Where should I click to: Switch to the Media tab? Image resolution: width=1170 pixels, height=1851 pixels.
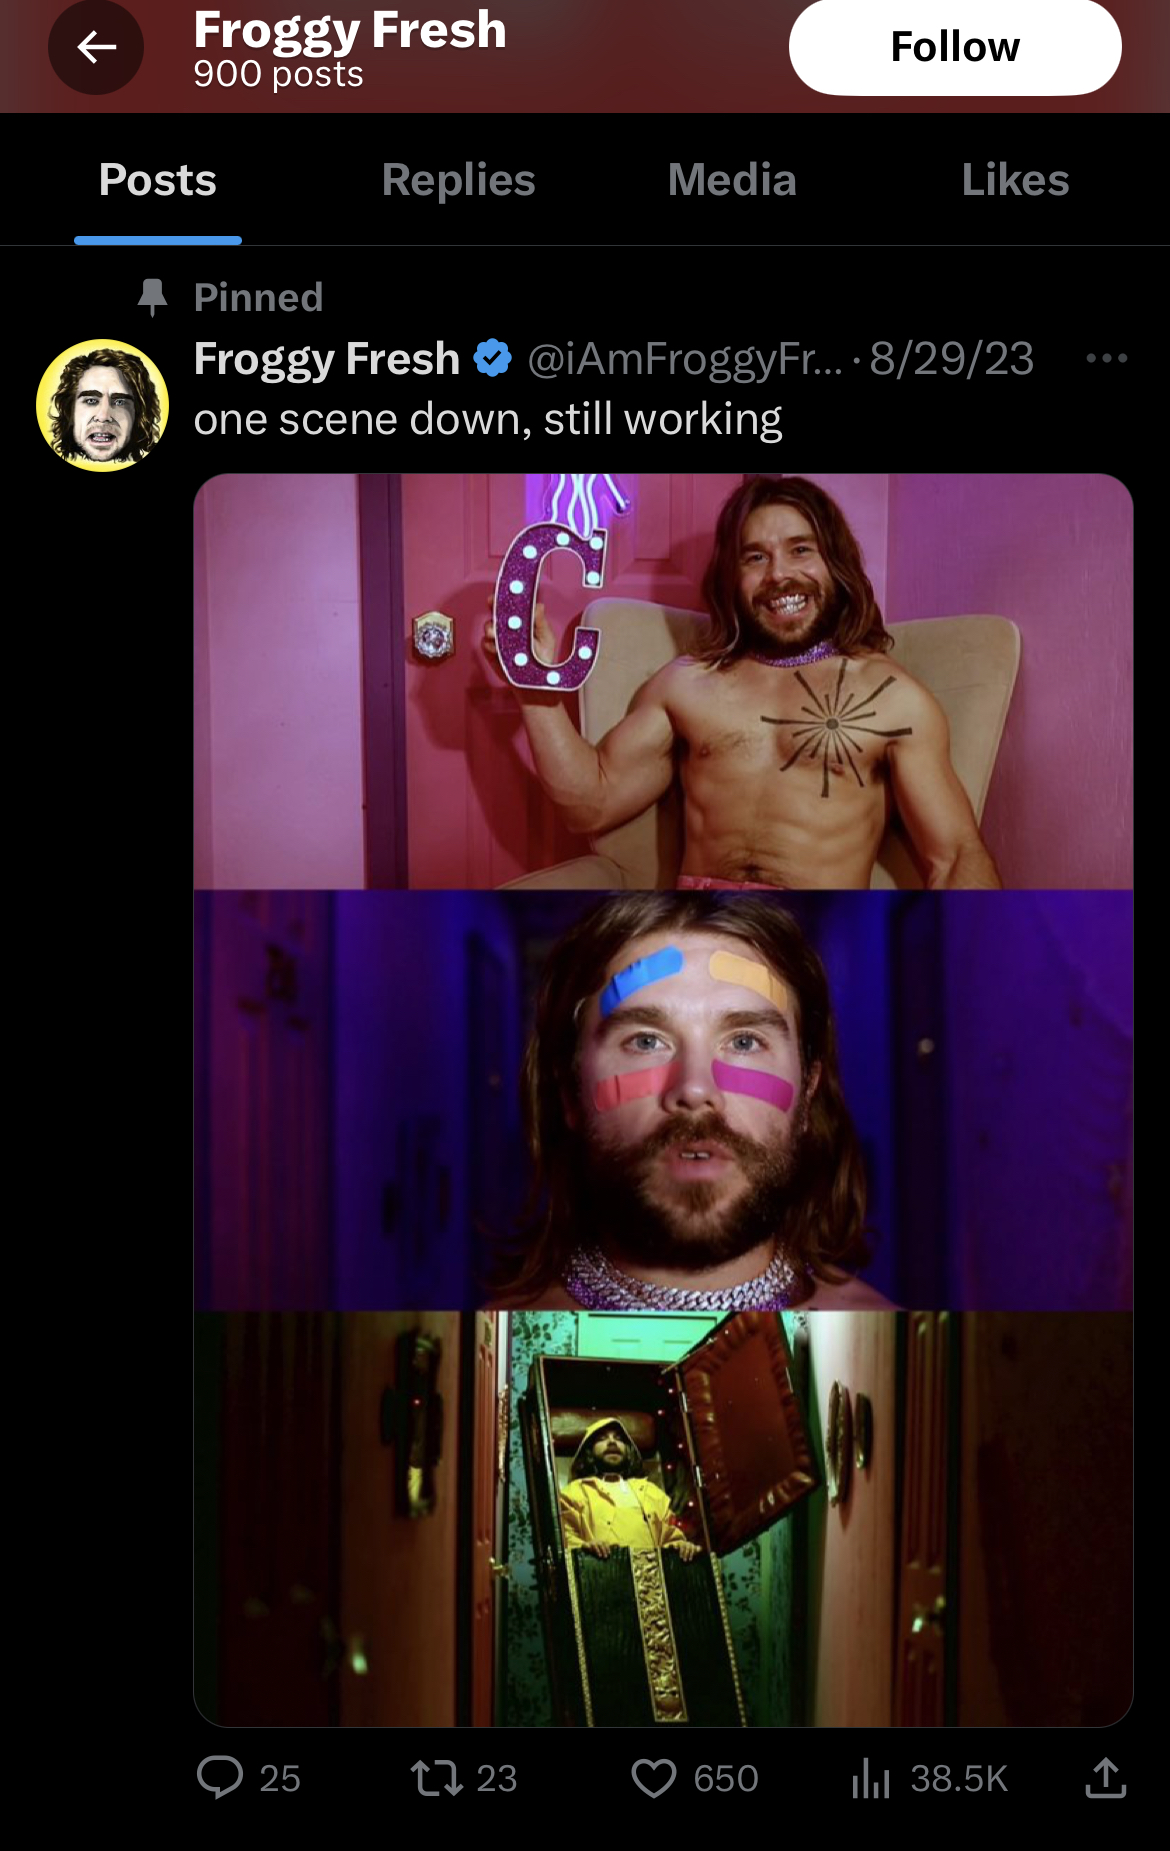click(x=732, y=180)
